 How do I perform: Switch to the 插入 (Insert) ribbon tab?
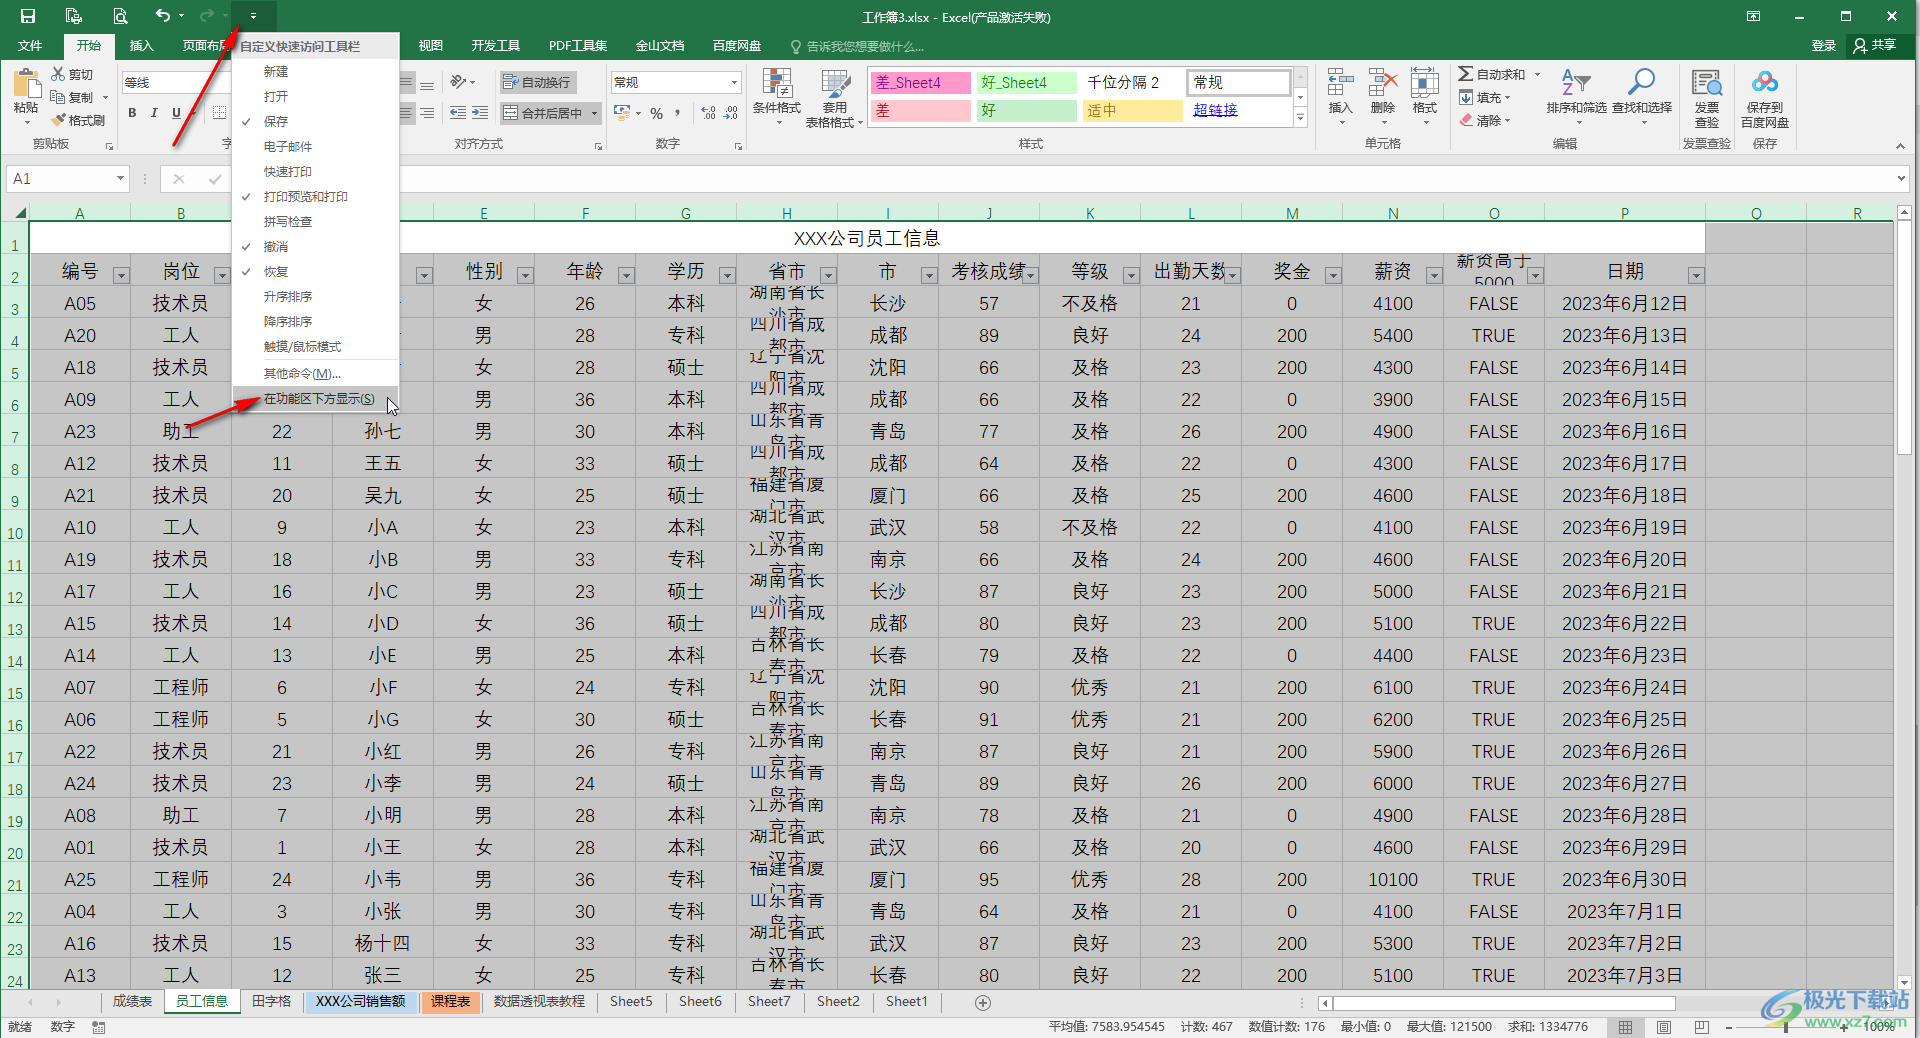click(142, 45)
